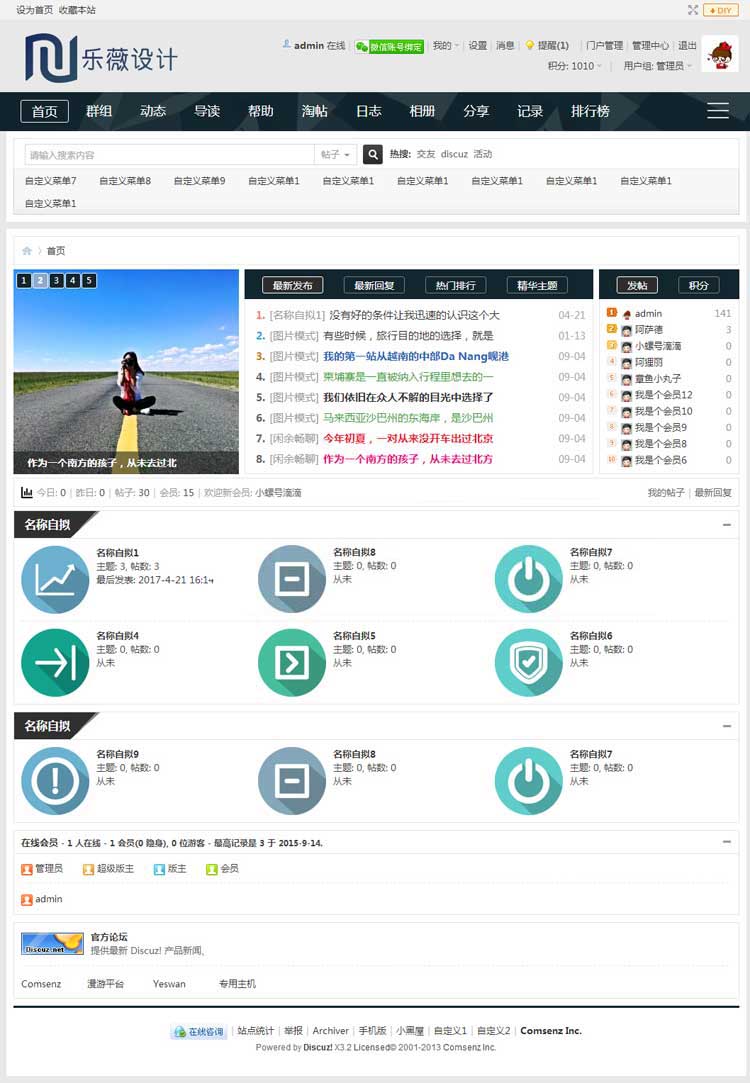Click the 超级版主 legend icon
Image resolution: width=750 pixels, height=1083 pixels.
88,870
